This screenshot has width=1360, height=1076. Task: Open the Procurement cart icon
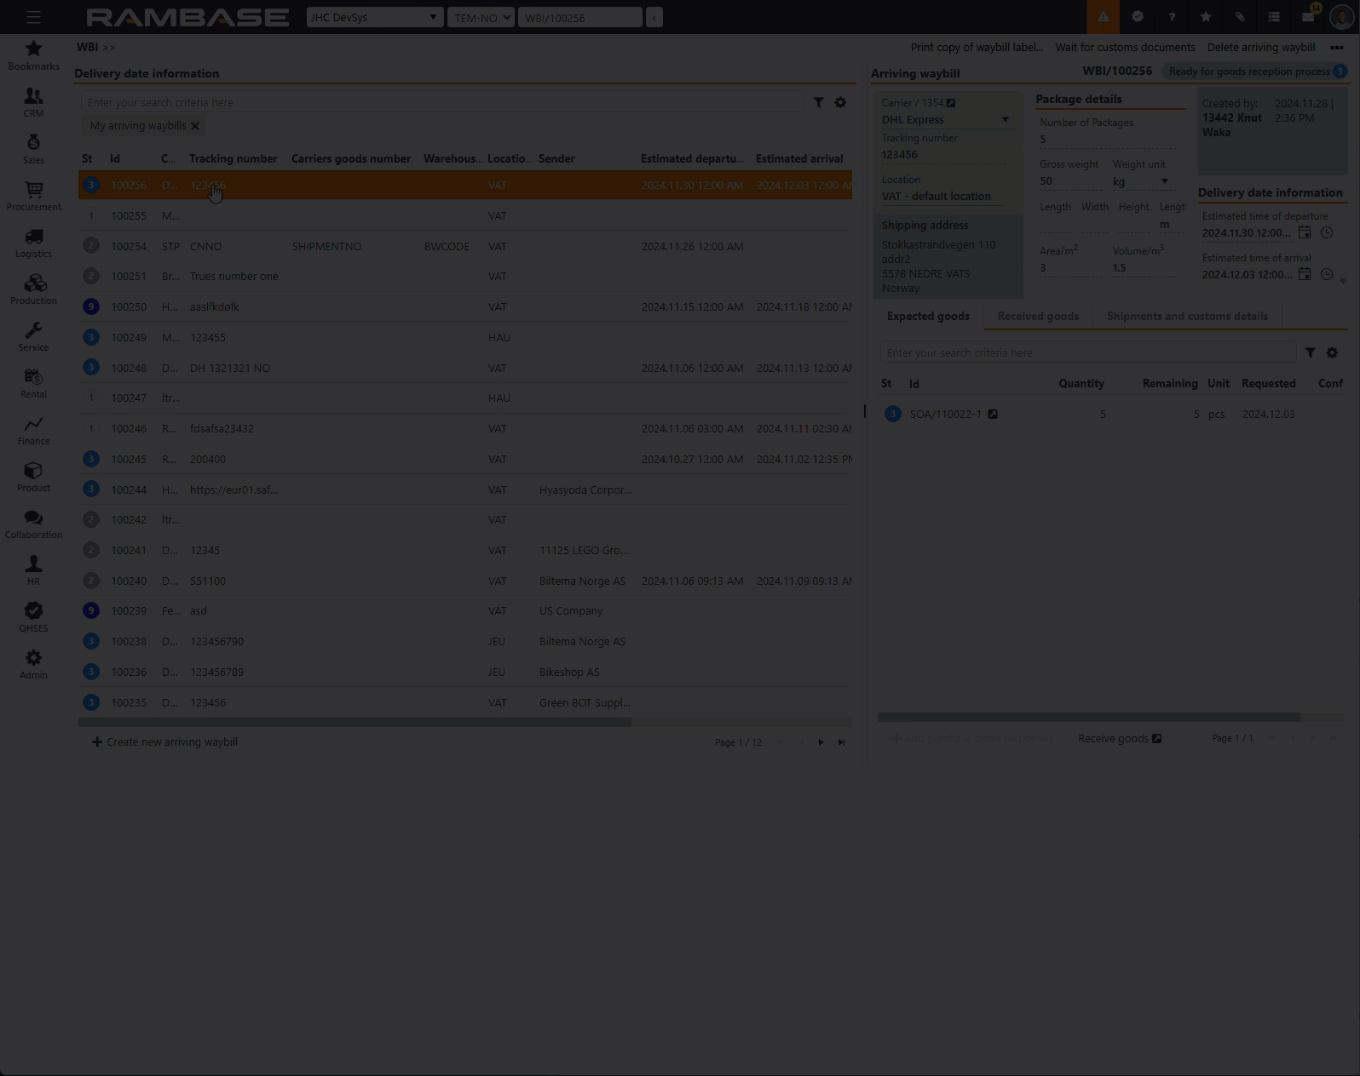coord(33,195)
